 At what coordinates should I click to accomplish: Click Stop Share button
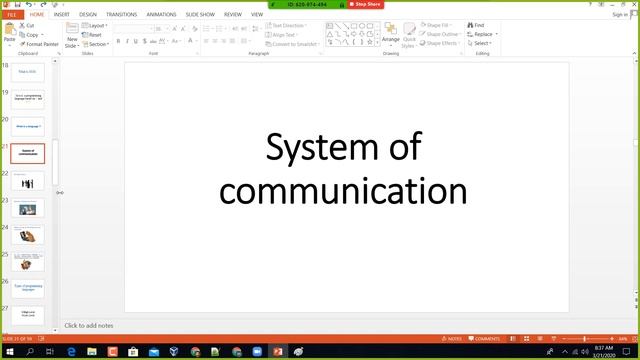point(365,4)
